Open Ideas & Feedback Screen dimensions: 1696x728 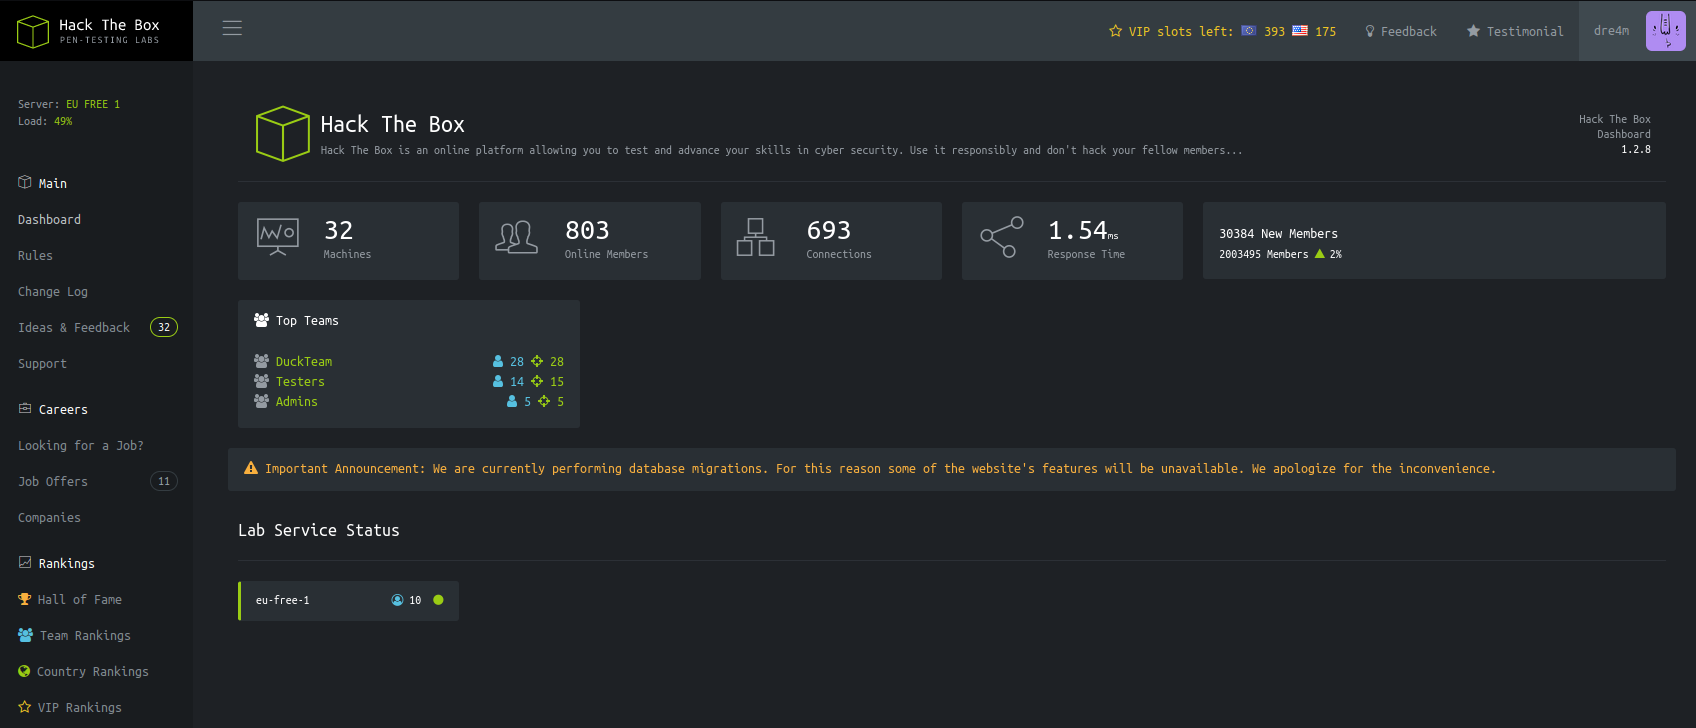point(74,327)
